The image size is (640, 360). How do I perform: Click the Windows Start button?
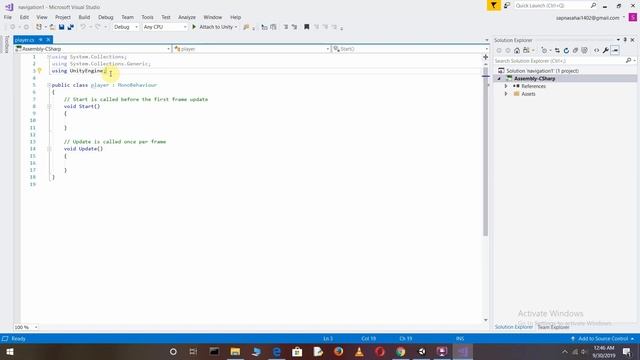tap(10, 351)
